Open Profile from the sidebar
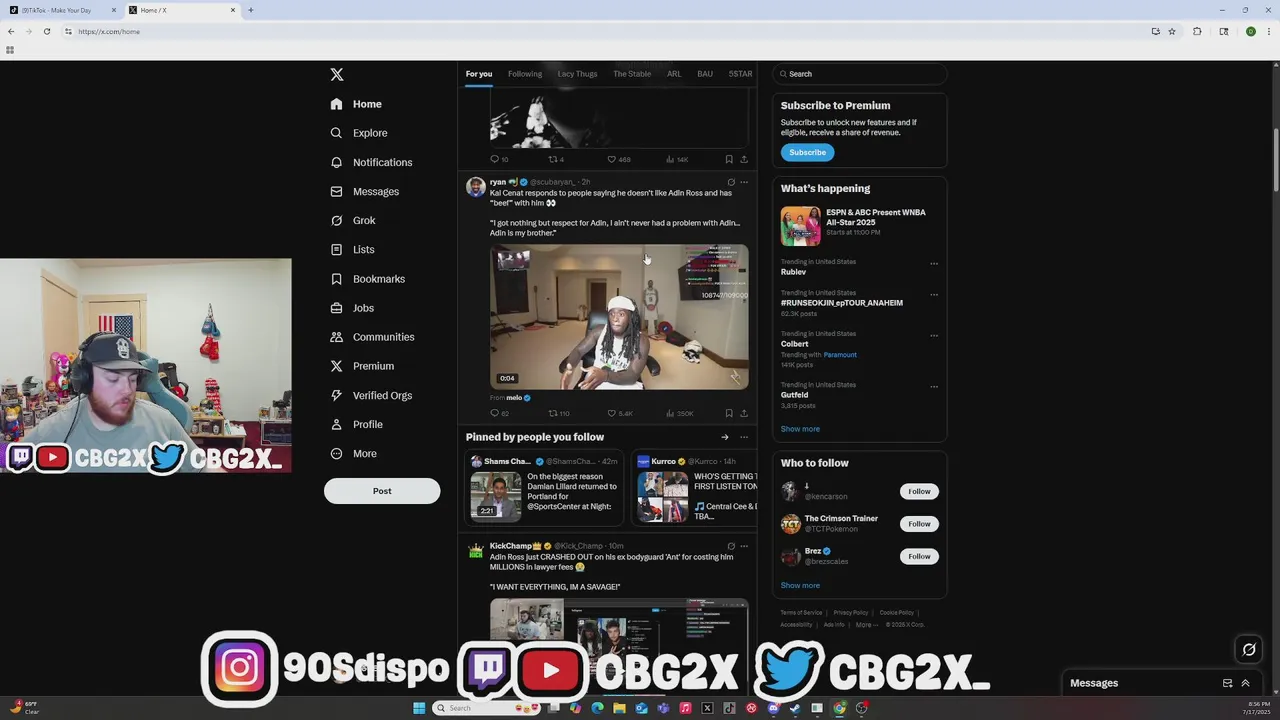Viewport: 1280px width, 720px height. point(357,424)
